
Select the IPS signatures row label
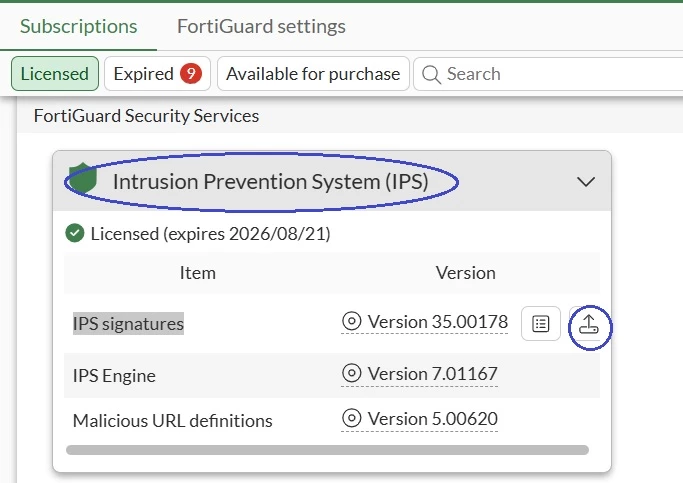tap(128, 324)
